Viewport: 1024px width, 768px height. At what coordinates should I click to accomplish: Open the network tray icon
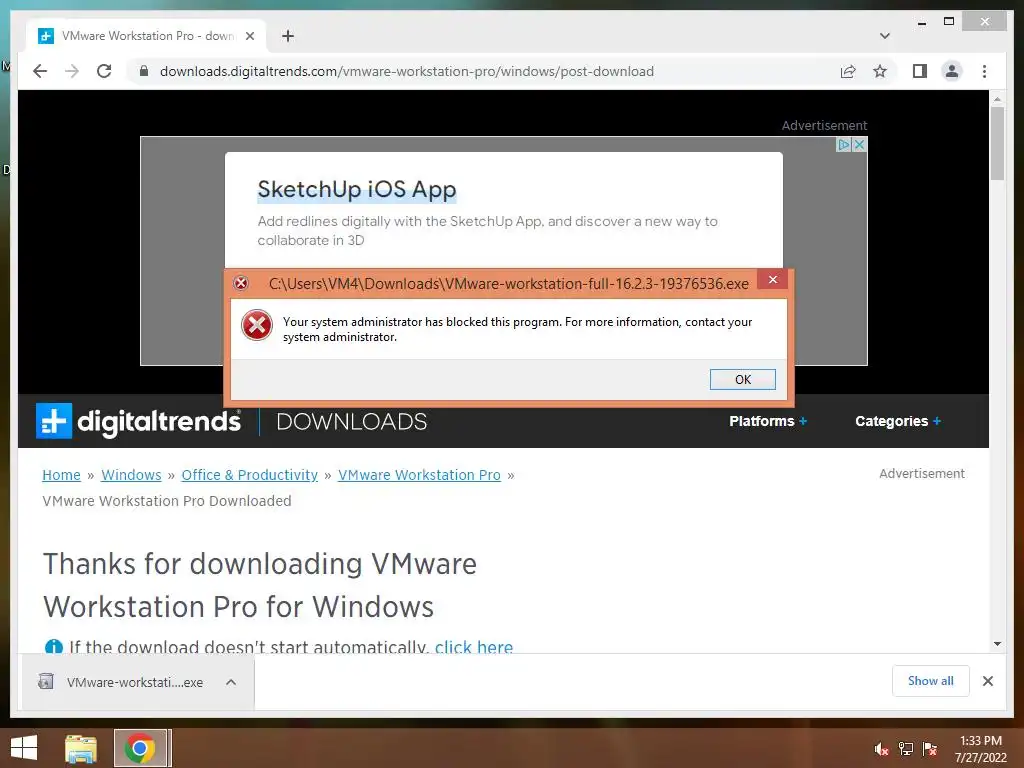(906, 749)
